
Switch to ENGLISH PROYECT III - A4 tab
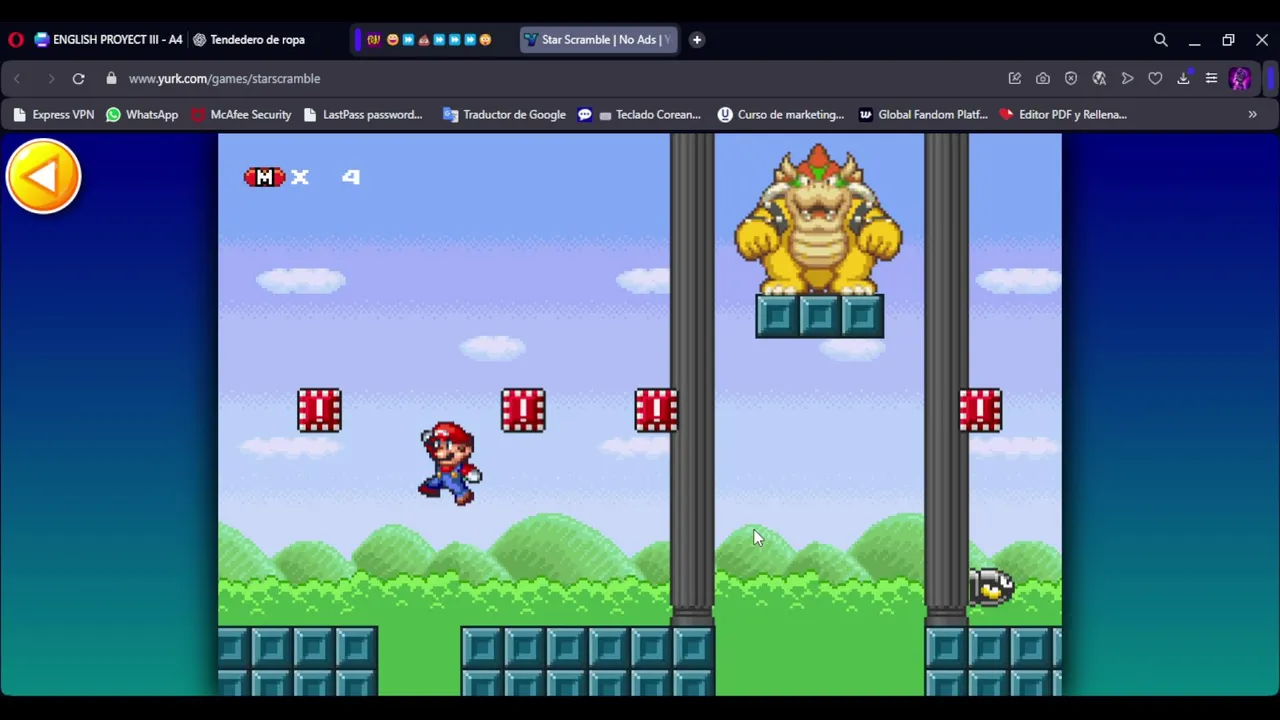pos(108,40)
